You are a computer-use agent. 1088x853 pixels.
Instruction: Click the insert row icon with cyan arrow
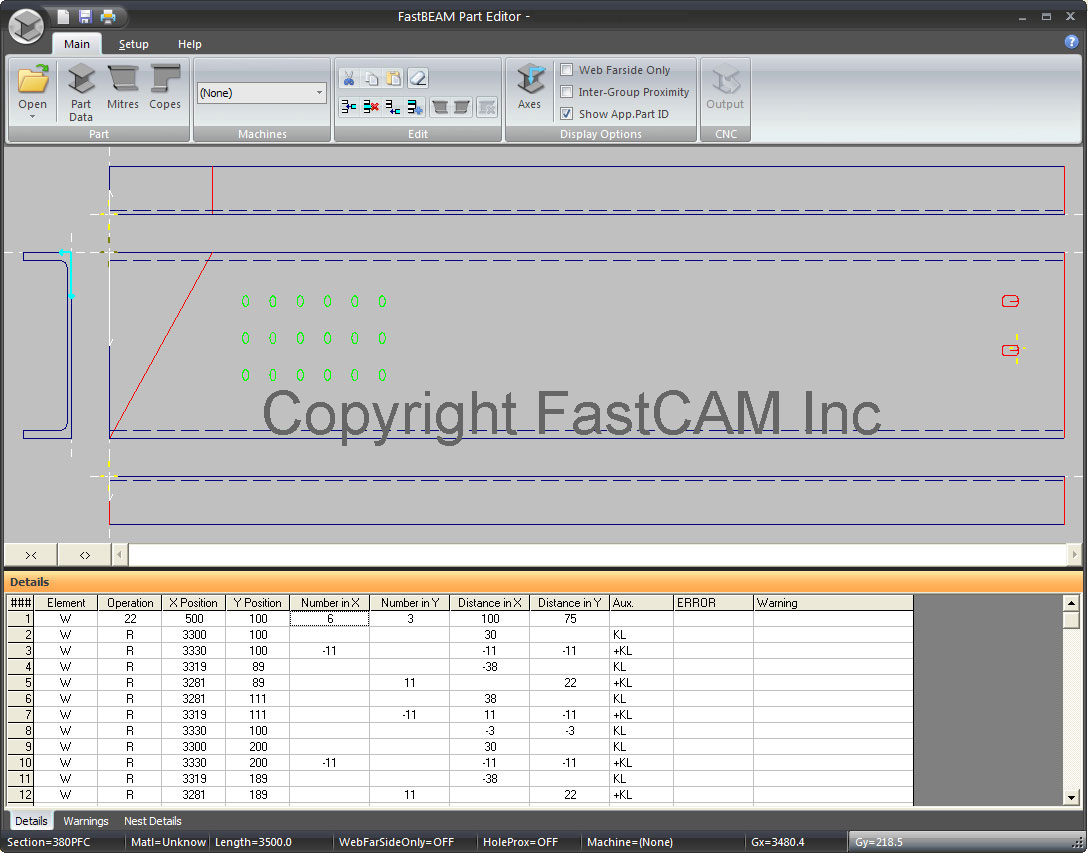(x=349, y=107)
